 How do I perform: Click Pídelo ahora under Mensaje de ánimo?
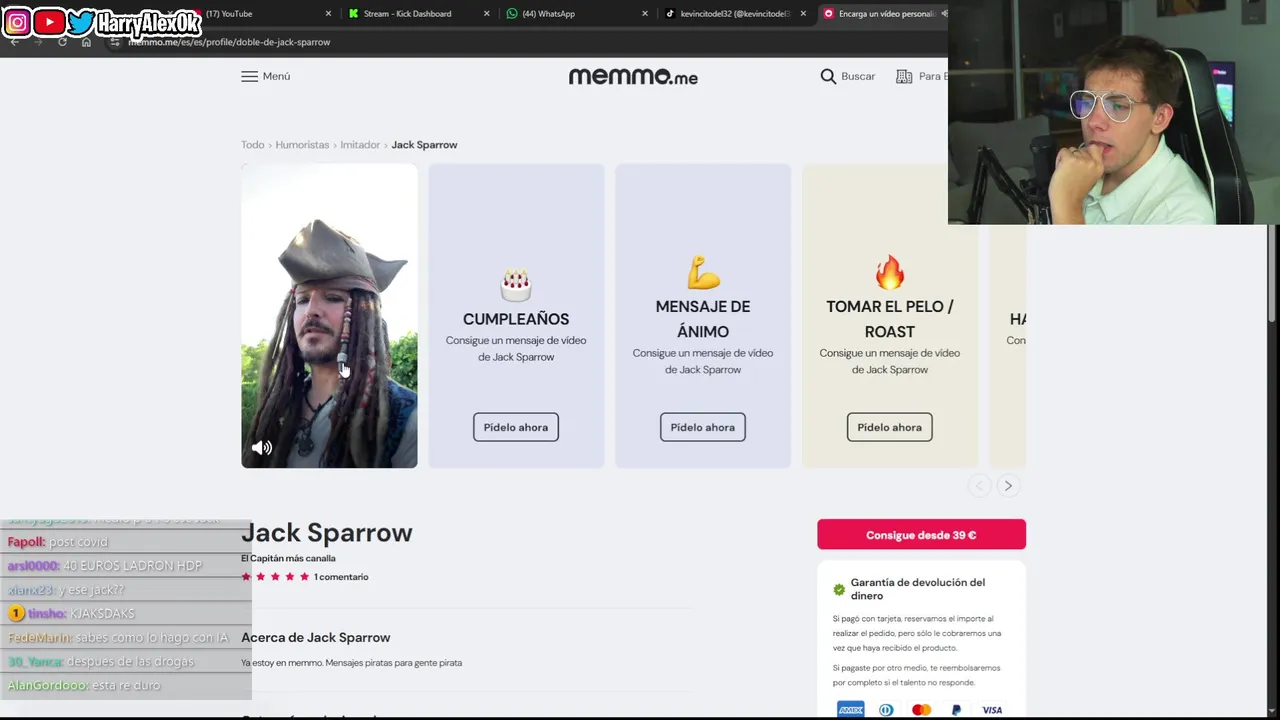703,427
